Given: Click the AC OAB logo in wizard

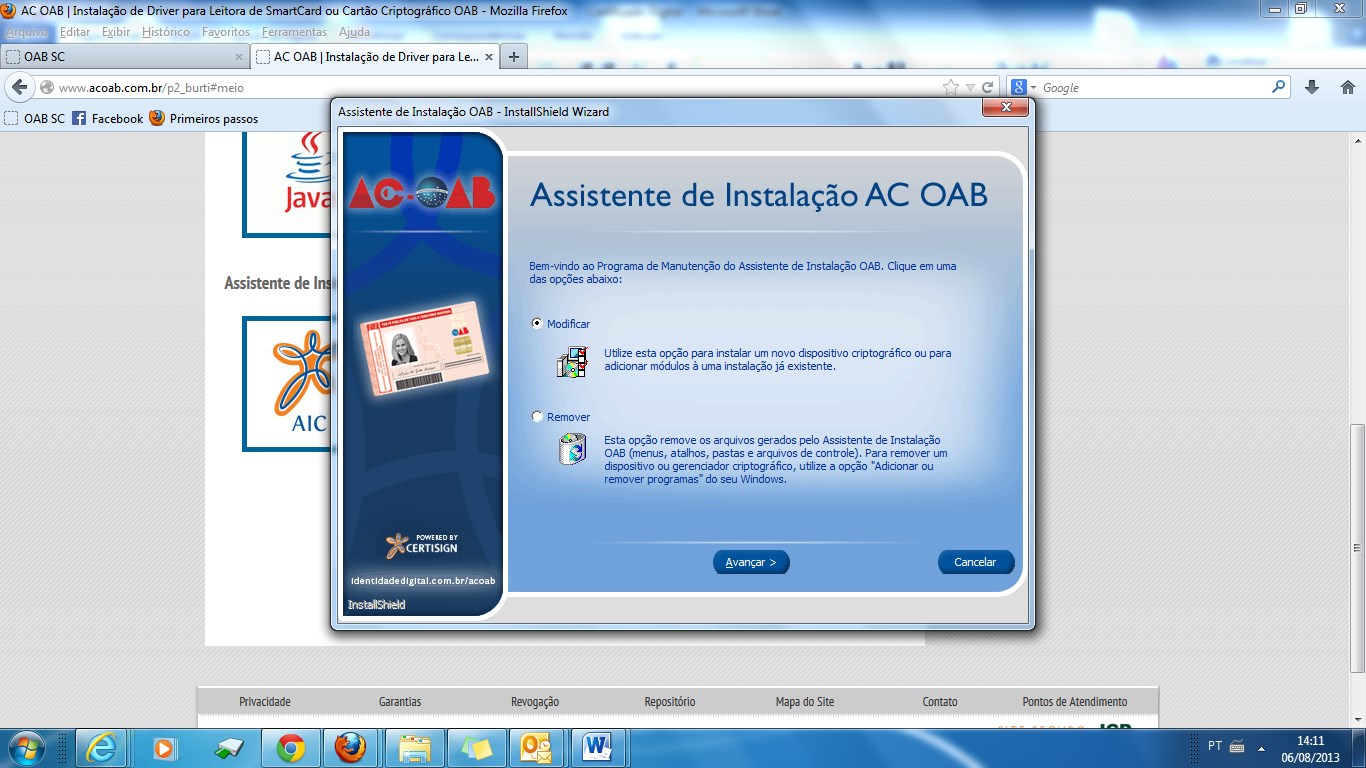Looking at the screenshot, I should (x=422, y=192).
